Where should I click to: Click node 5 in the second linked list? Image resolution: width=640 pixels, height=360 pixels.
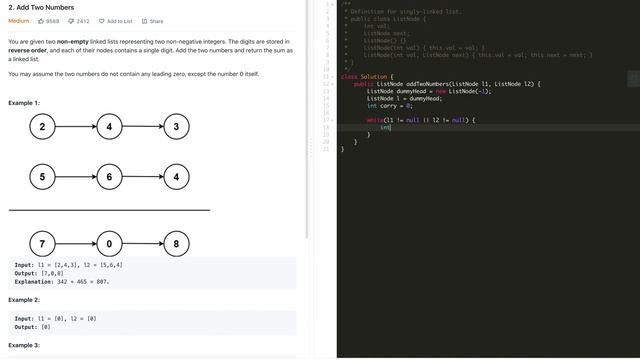point(42,177)
